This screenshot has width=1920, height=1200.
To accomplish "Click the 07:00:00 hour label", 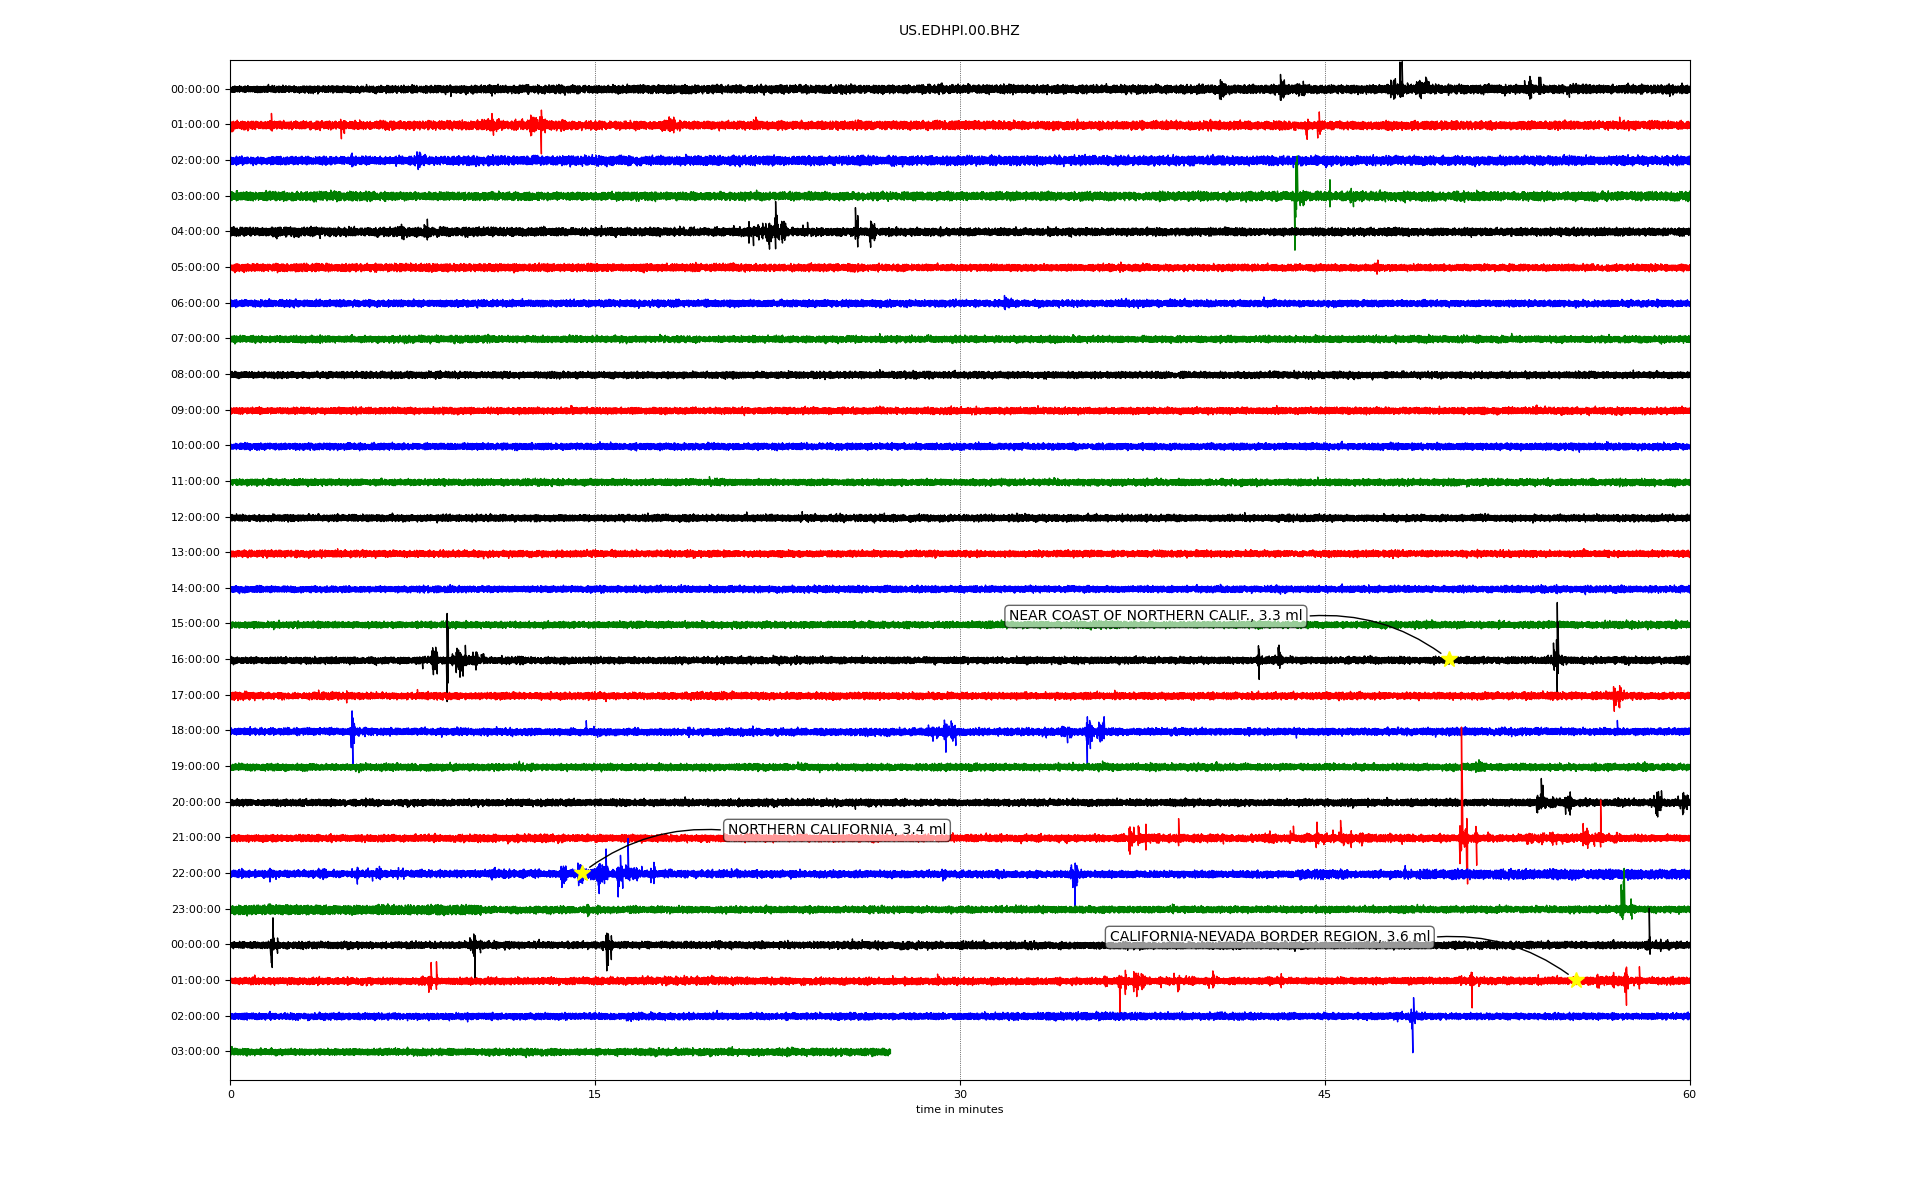I will (195, 339).
